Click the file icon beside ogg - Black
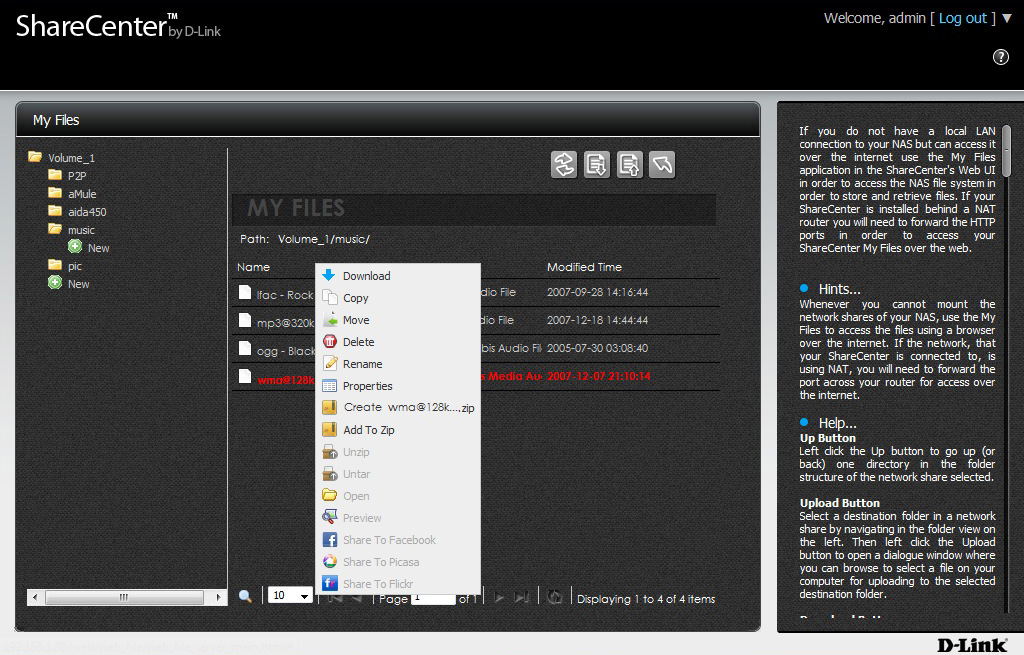The width and height of the screenshot is (1024, 655). click(245, 348)
